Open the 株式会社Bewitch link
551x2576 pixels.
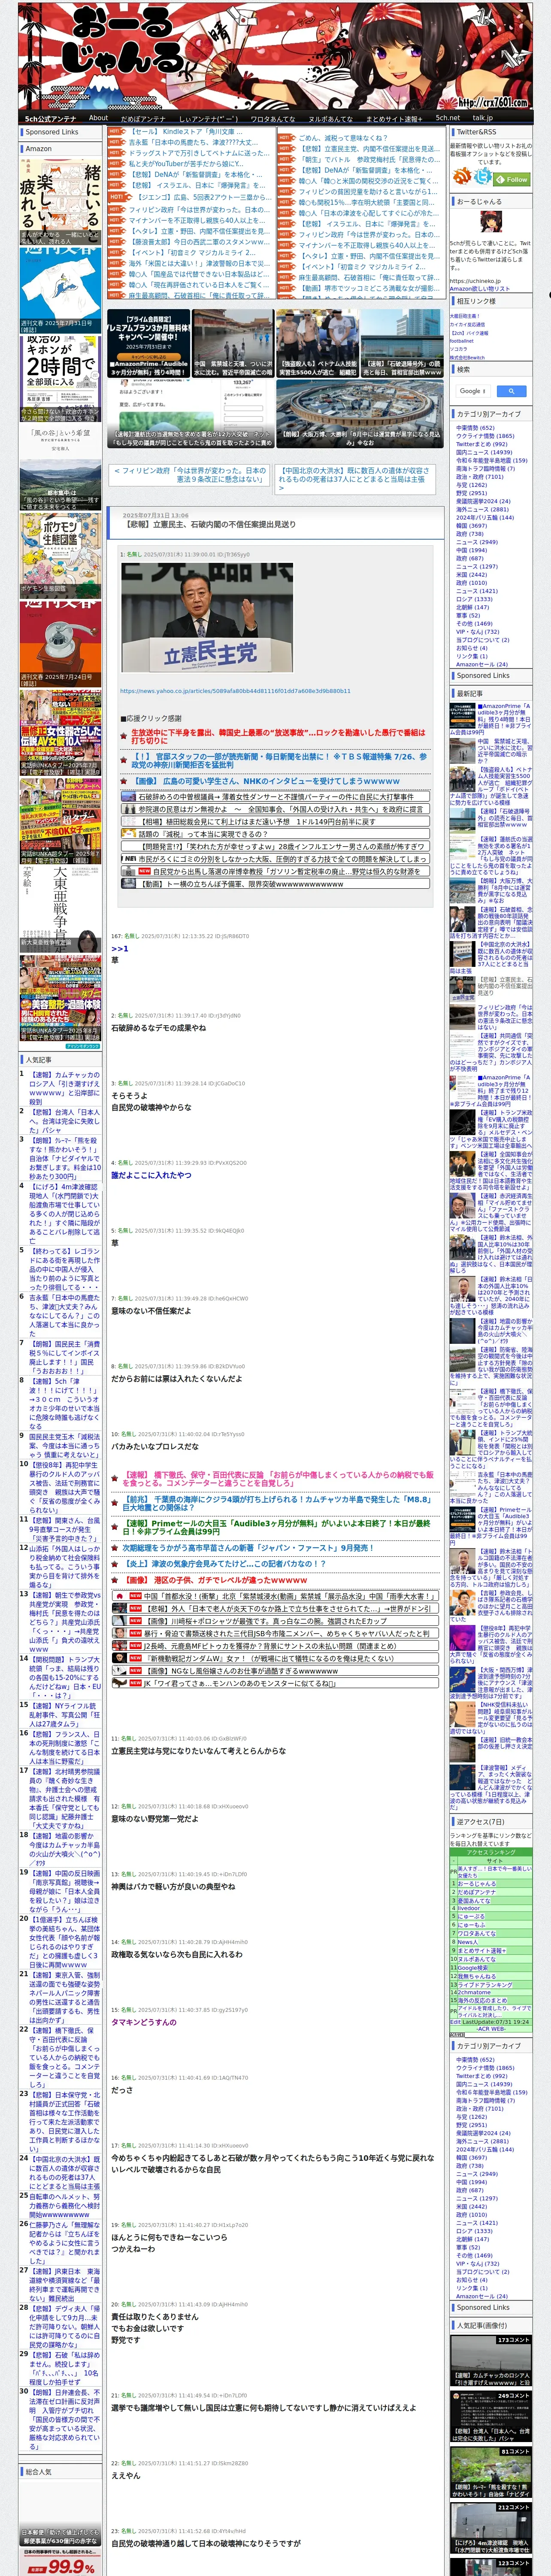(467, 357)
